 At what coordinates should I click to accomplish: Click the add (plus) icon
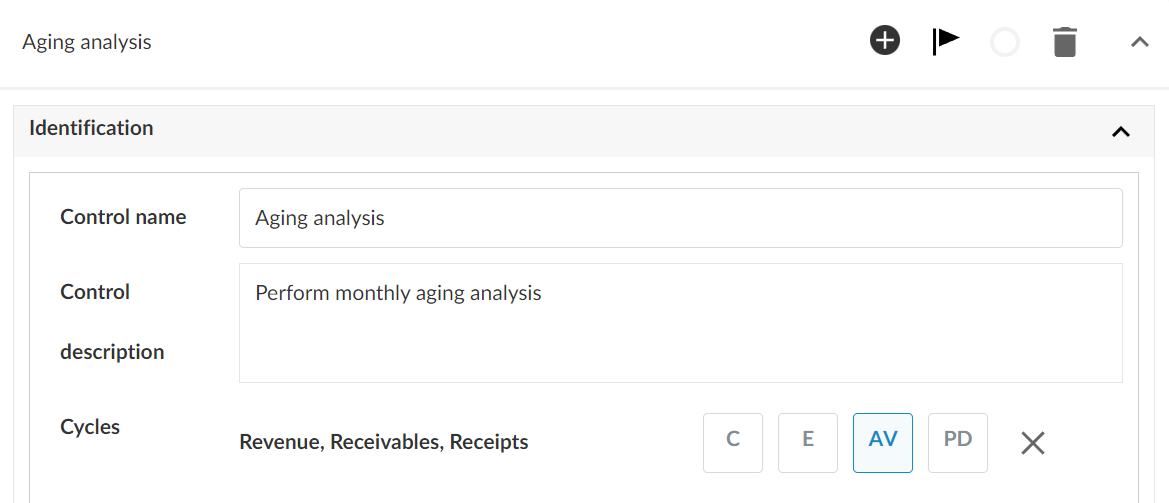coord(885,41)
